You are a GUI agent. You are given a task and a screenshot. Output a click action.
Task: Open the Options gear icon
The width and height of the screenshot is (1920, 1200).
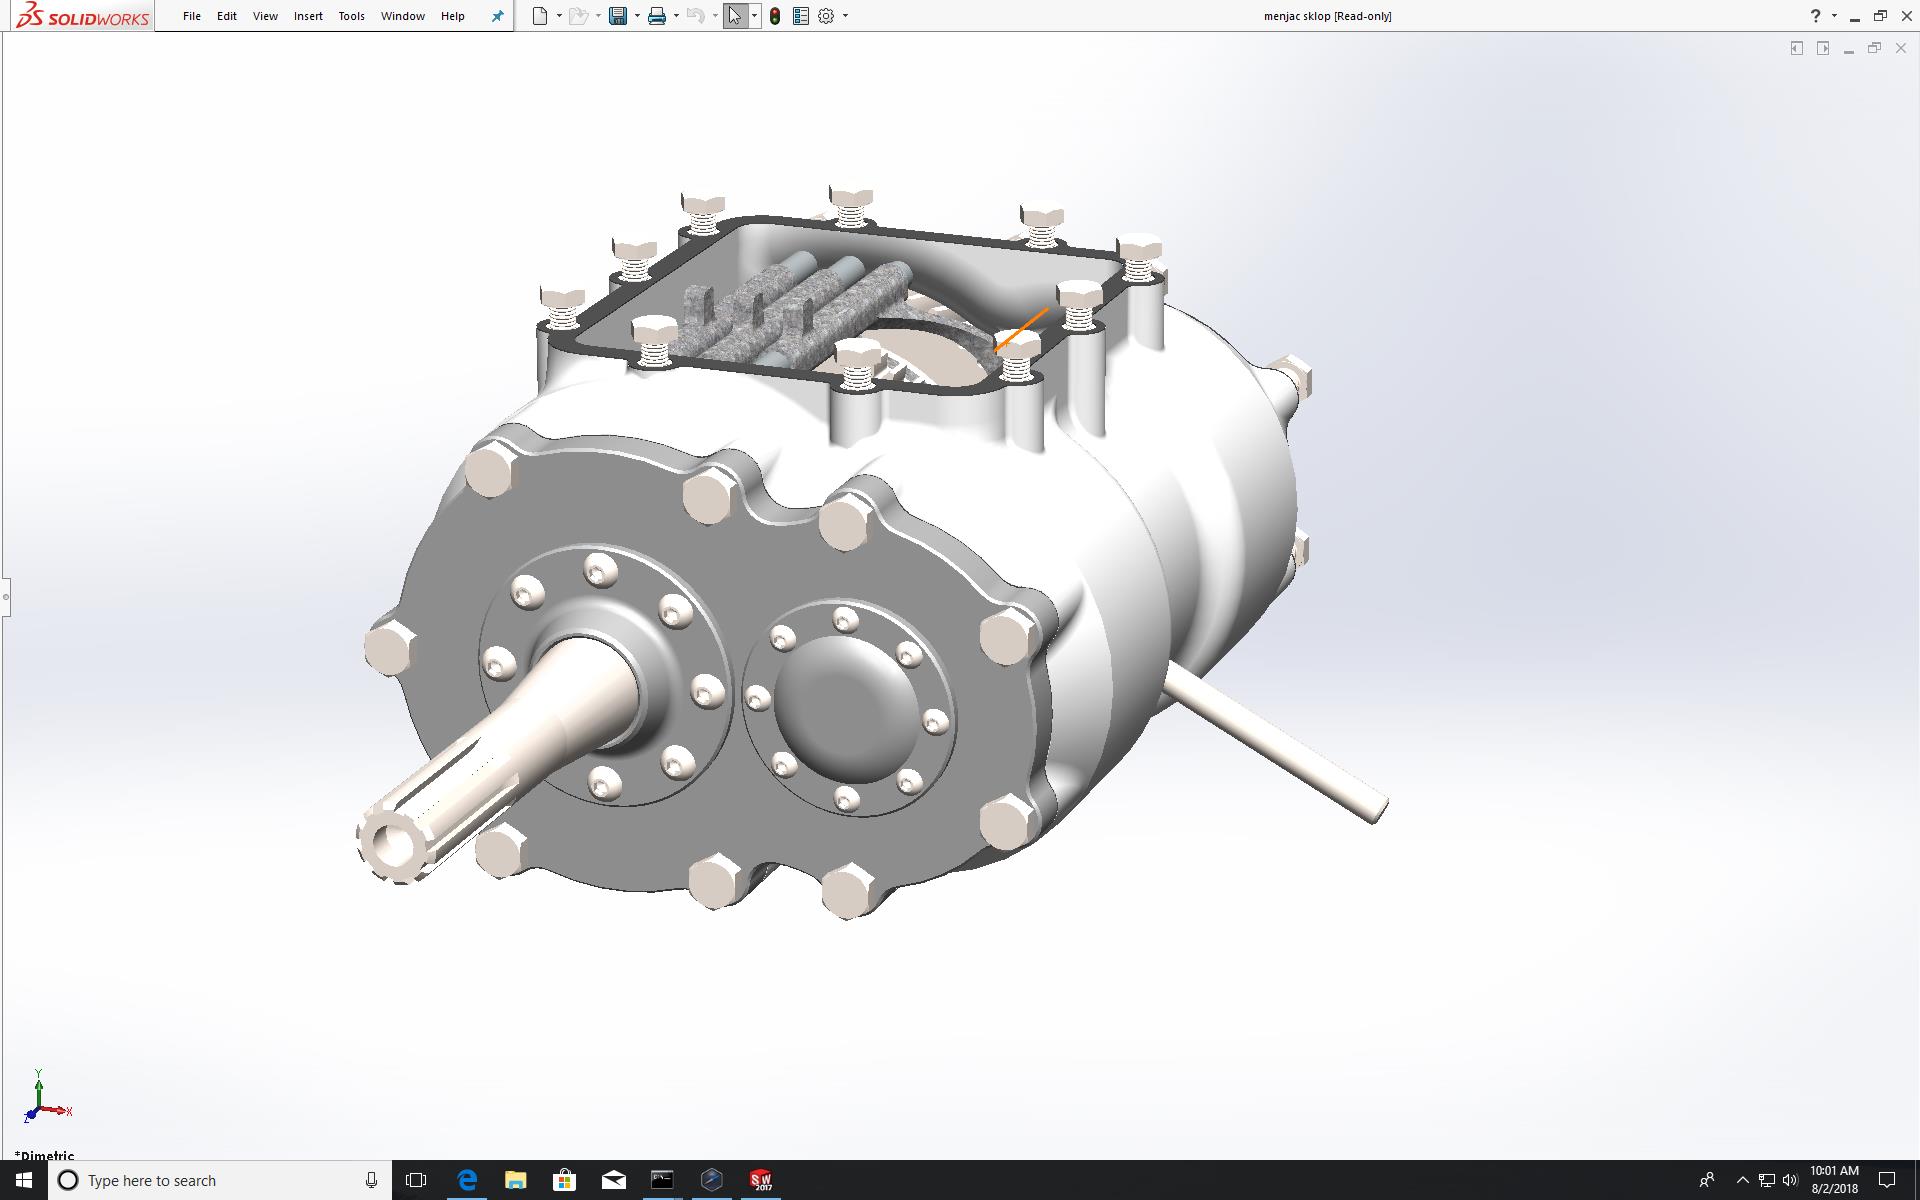(x=826, y=16)
